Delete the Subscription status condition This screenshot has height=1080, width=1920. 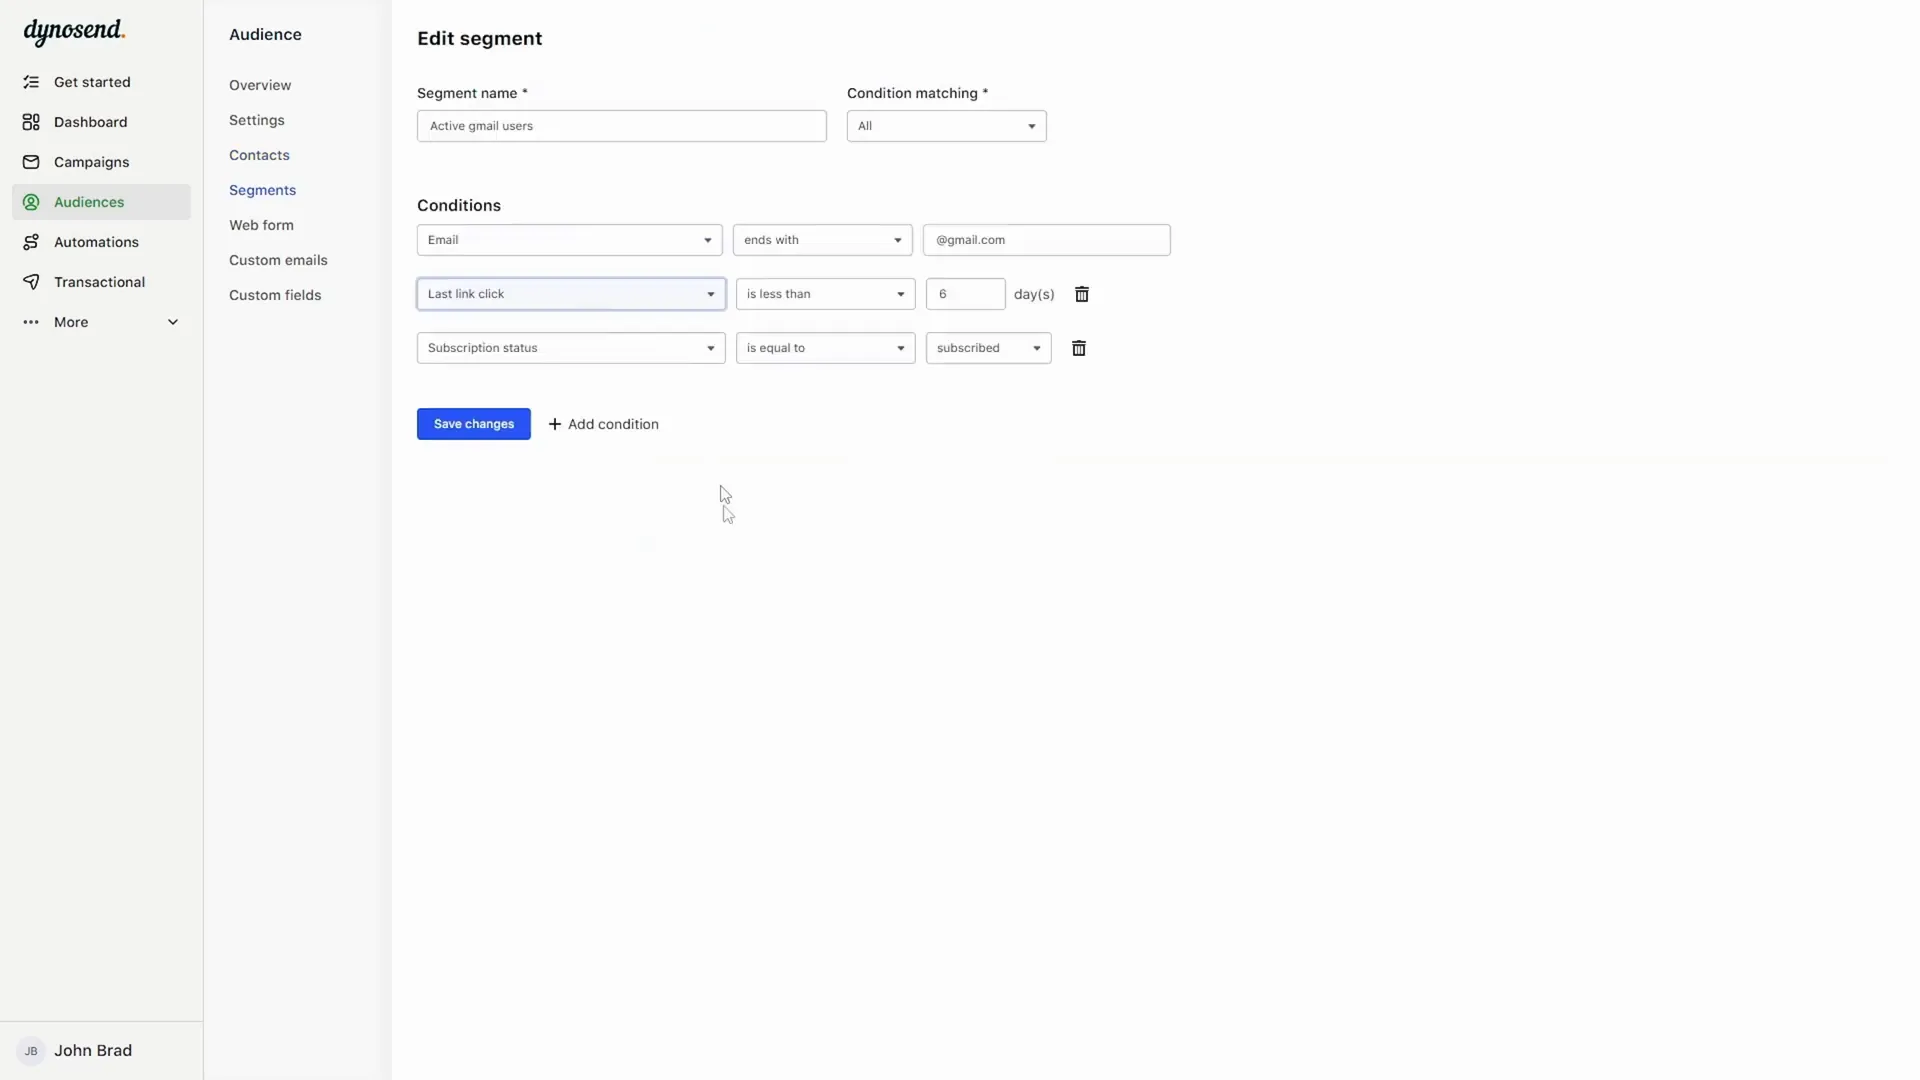coord(1079,347)
